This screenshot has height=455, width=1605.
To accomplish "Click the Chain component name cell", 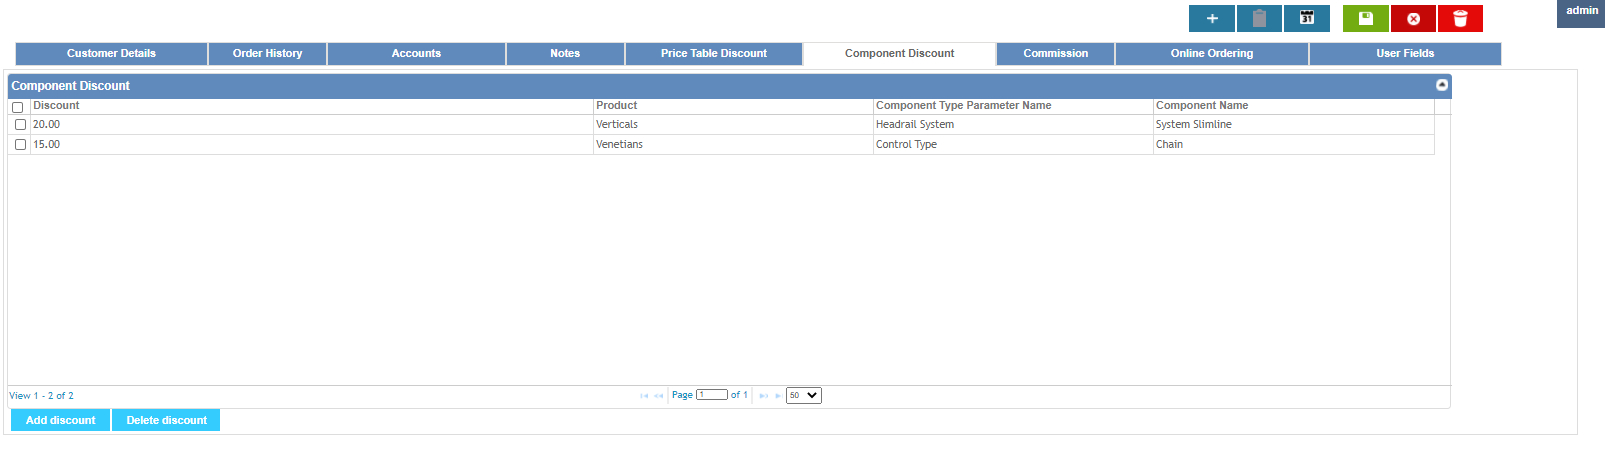I will pyautogui.click(x=1293, y=145).
